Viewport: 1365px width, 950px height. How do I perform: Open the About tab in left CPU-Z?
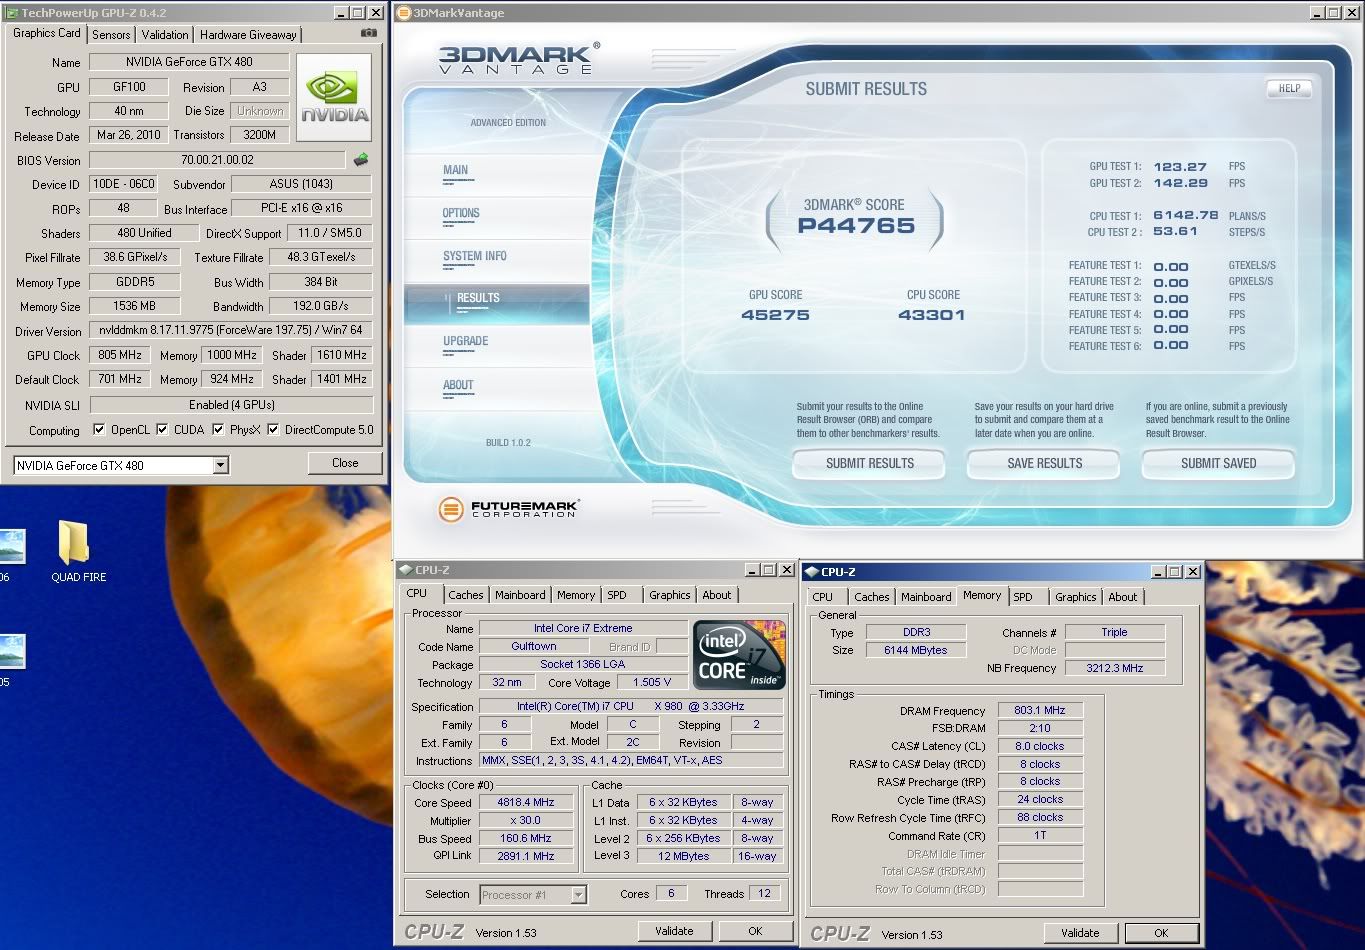tap(716, 595)
